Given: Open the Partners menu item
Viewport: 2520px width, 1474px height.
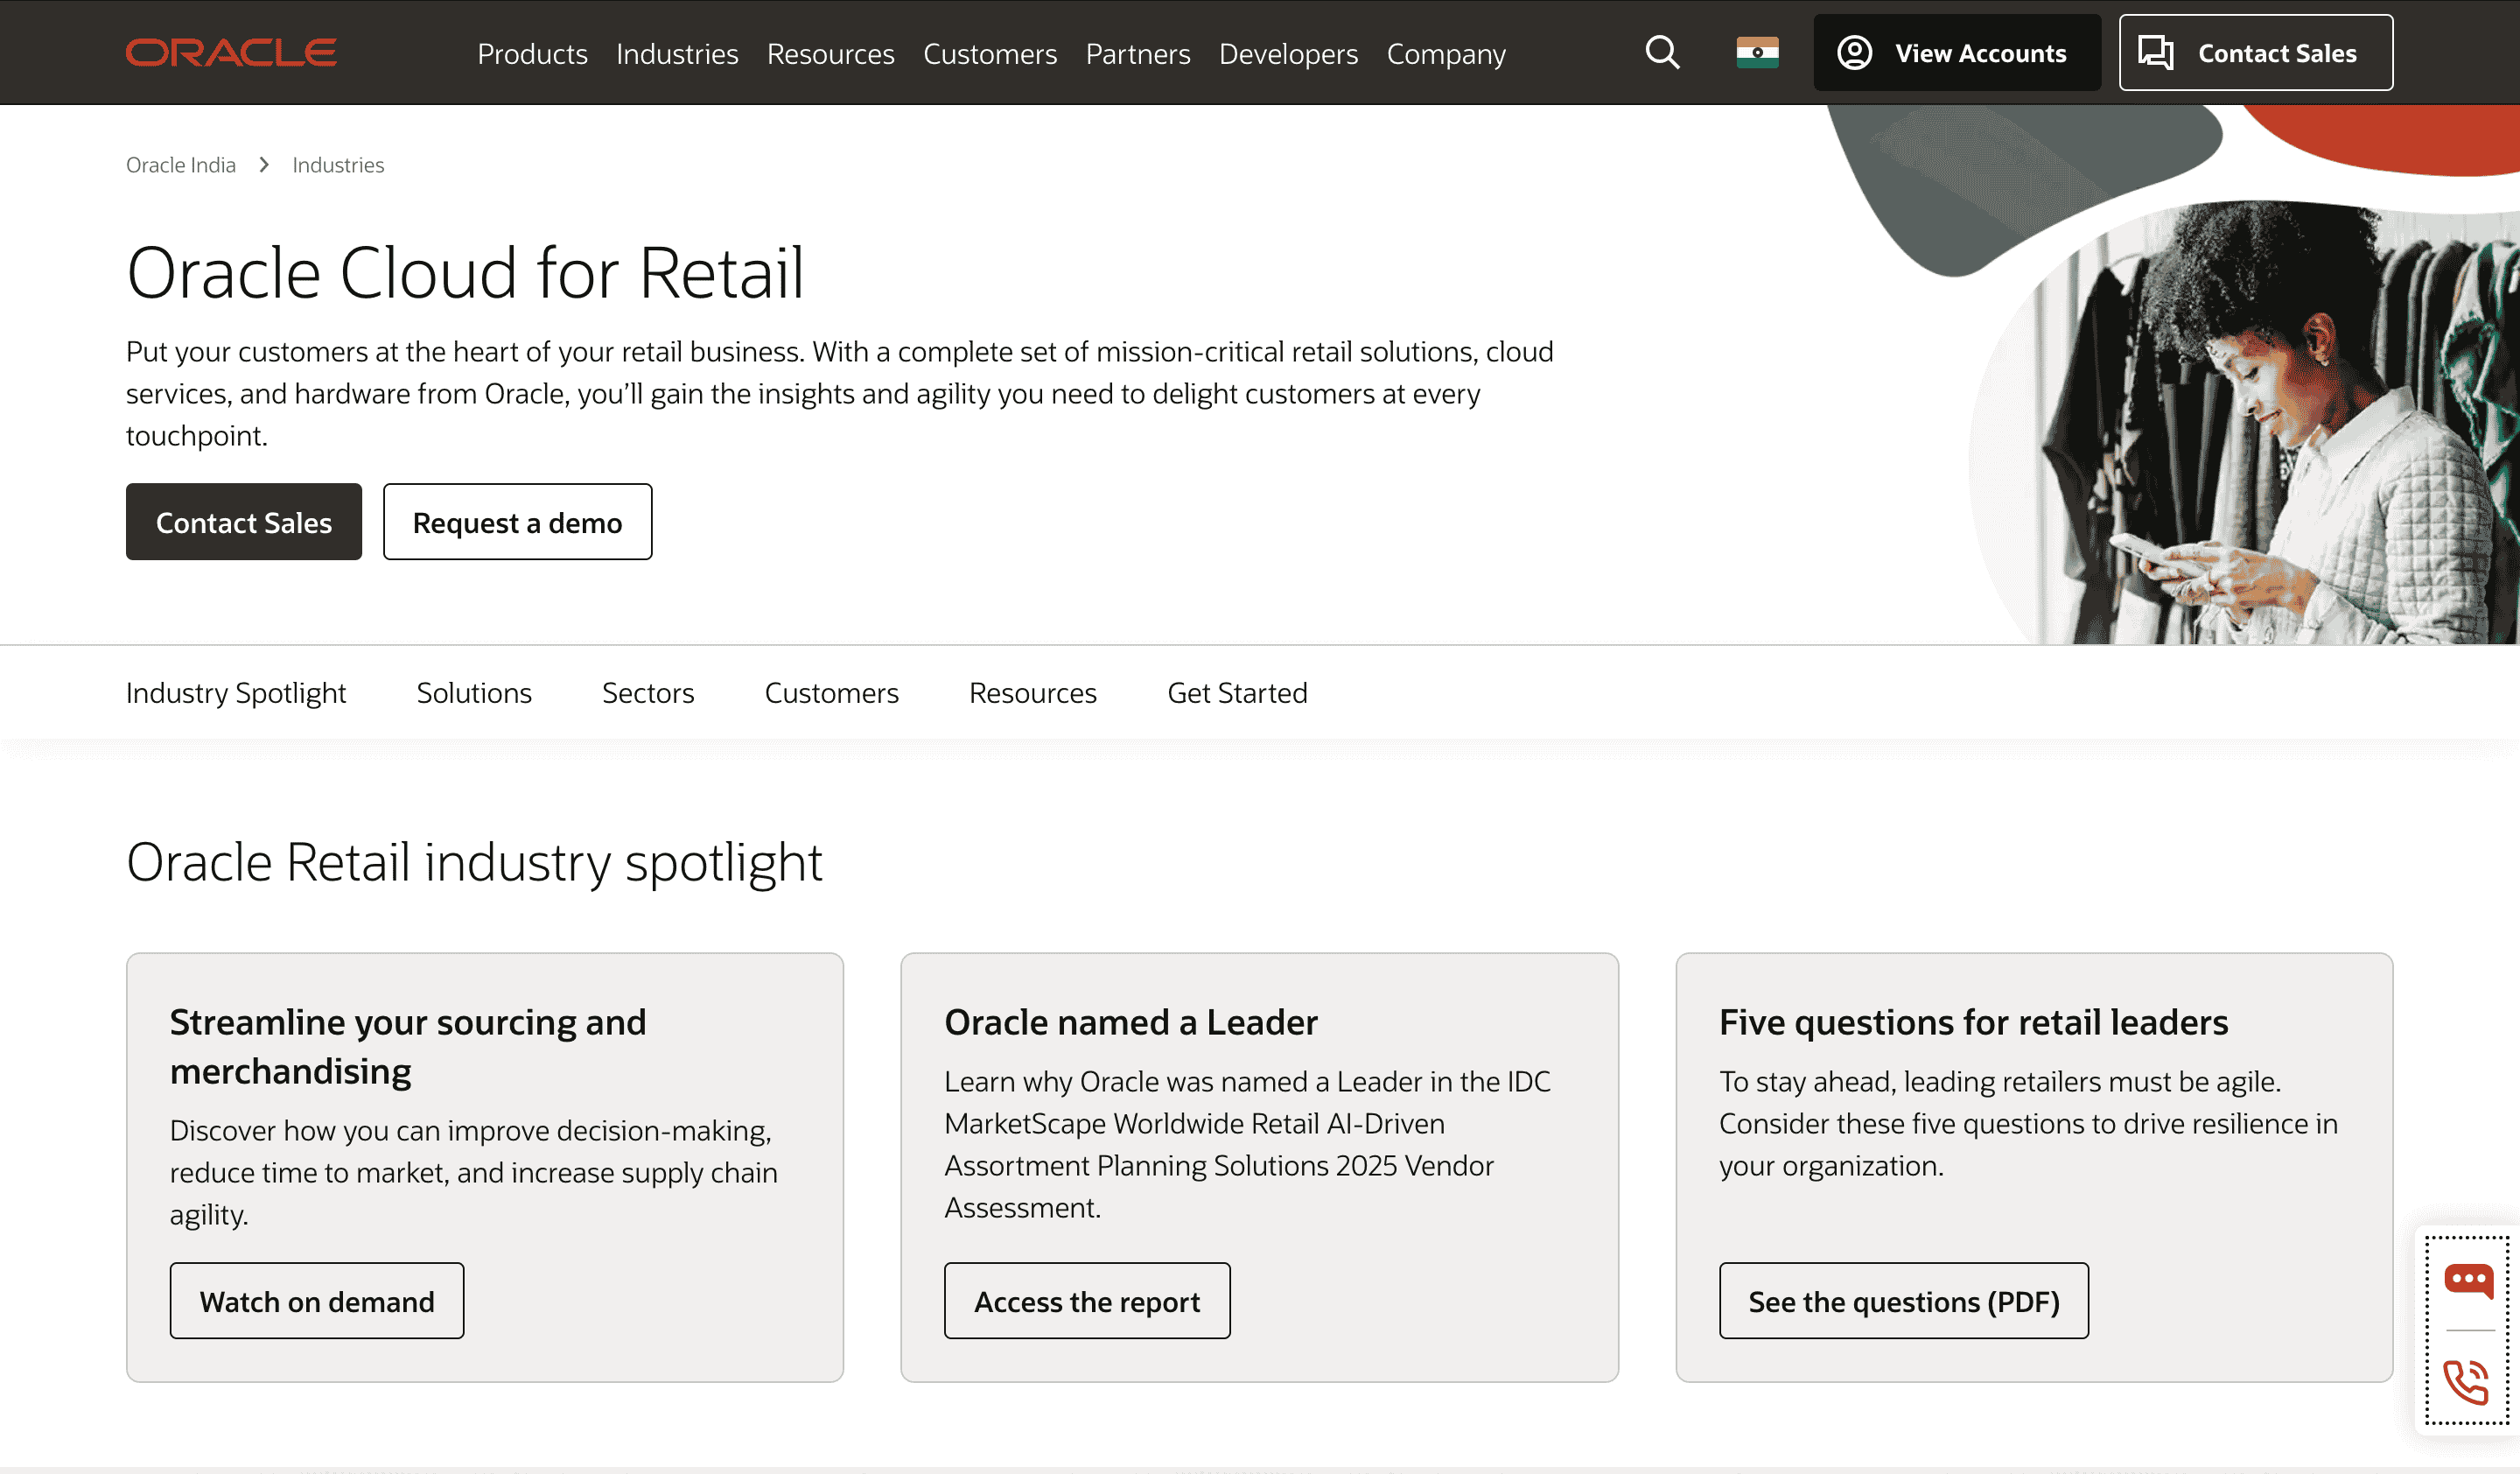Looking at the screenshot, I should 1137,54.
